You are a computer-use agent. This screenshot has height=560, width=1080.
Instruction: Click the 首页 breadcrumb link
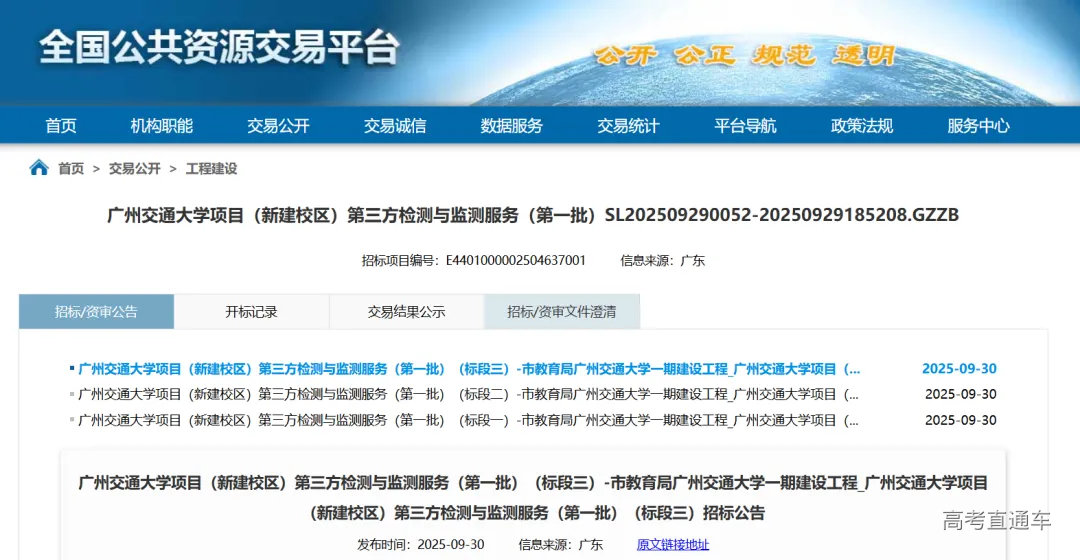[x=71, y=169]
